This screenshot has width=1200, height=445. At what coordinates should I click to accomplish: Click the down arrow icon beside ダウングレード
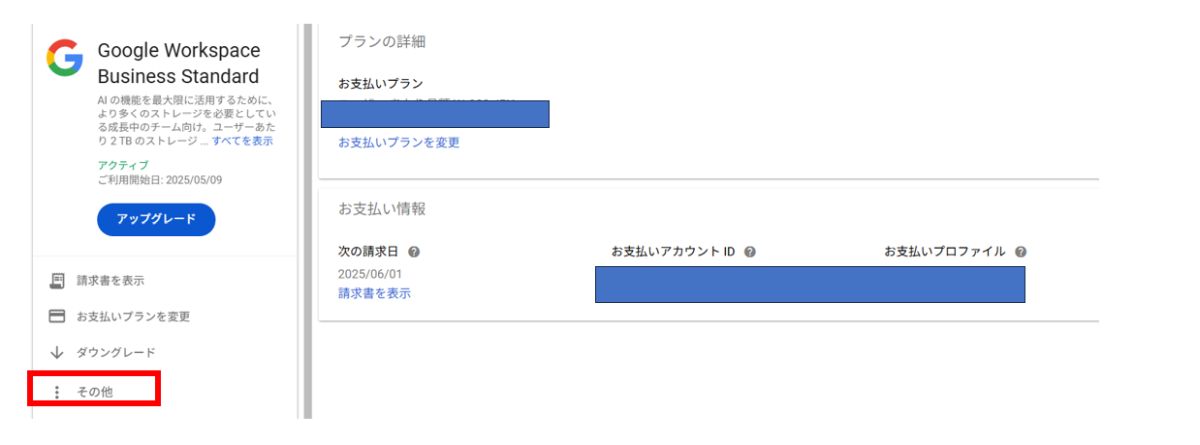(58, 353)
